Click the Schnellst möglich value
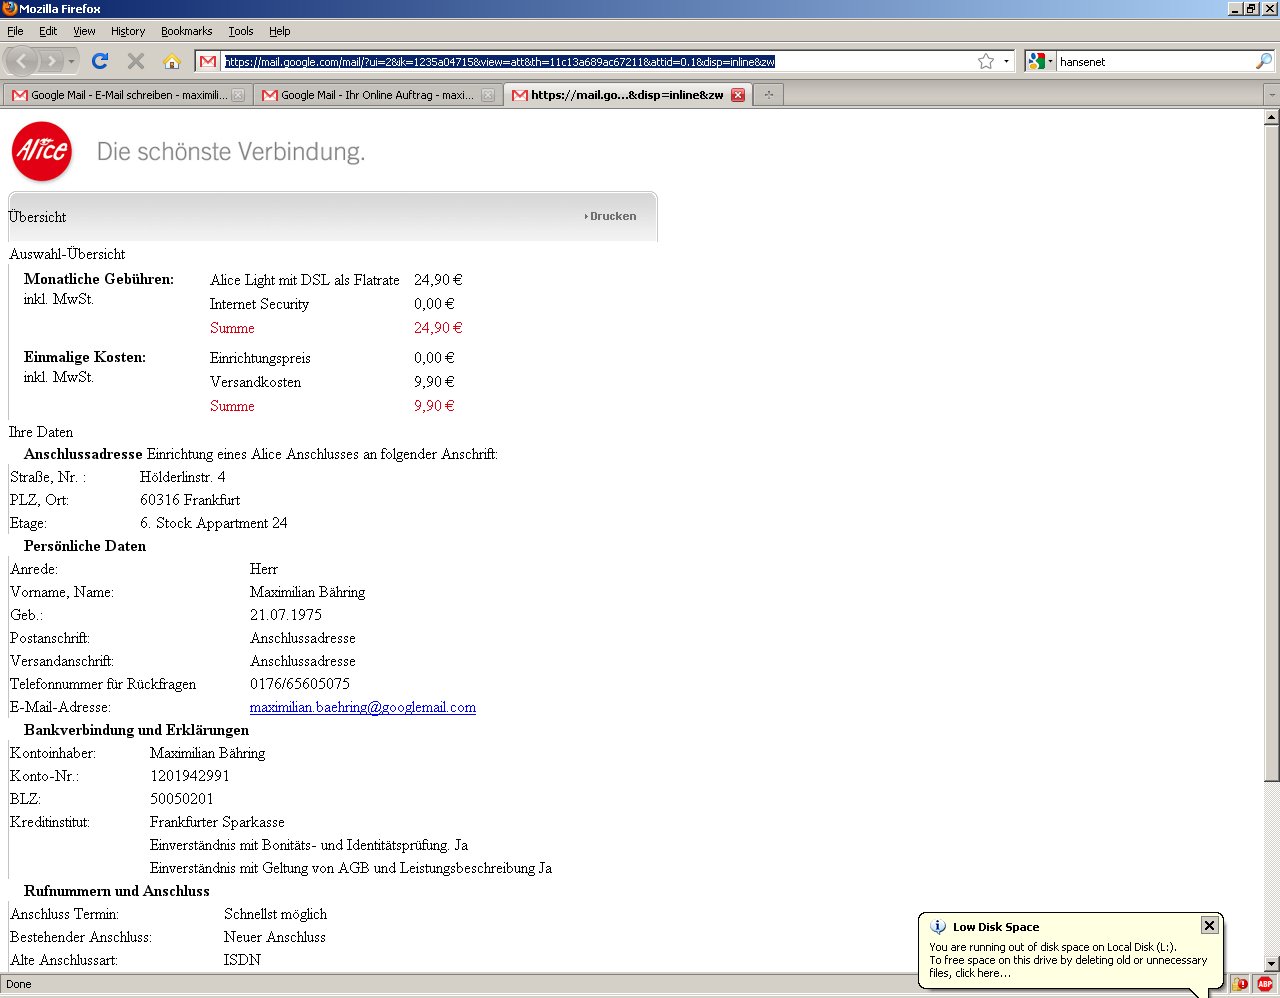1280x998 pixels. (x=275, y=914)
